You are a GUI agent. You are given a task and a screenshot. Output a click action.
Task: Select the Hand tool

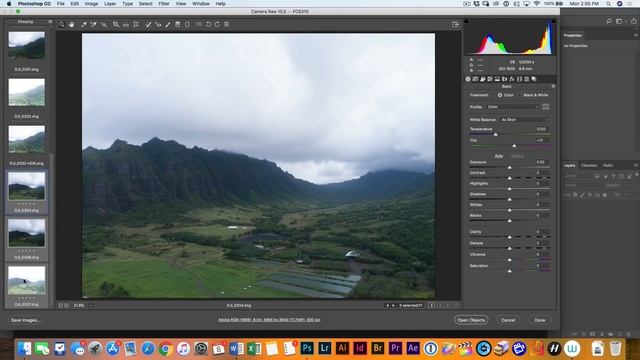[71, 24]
